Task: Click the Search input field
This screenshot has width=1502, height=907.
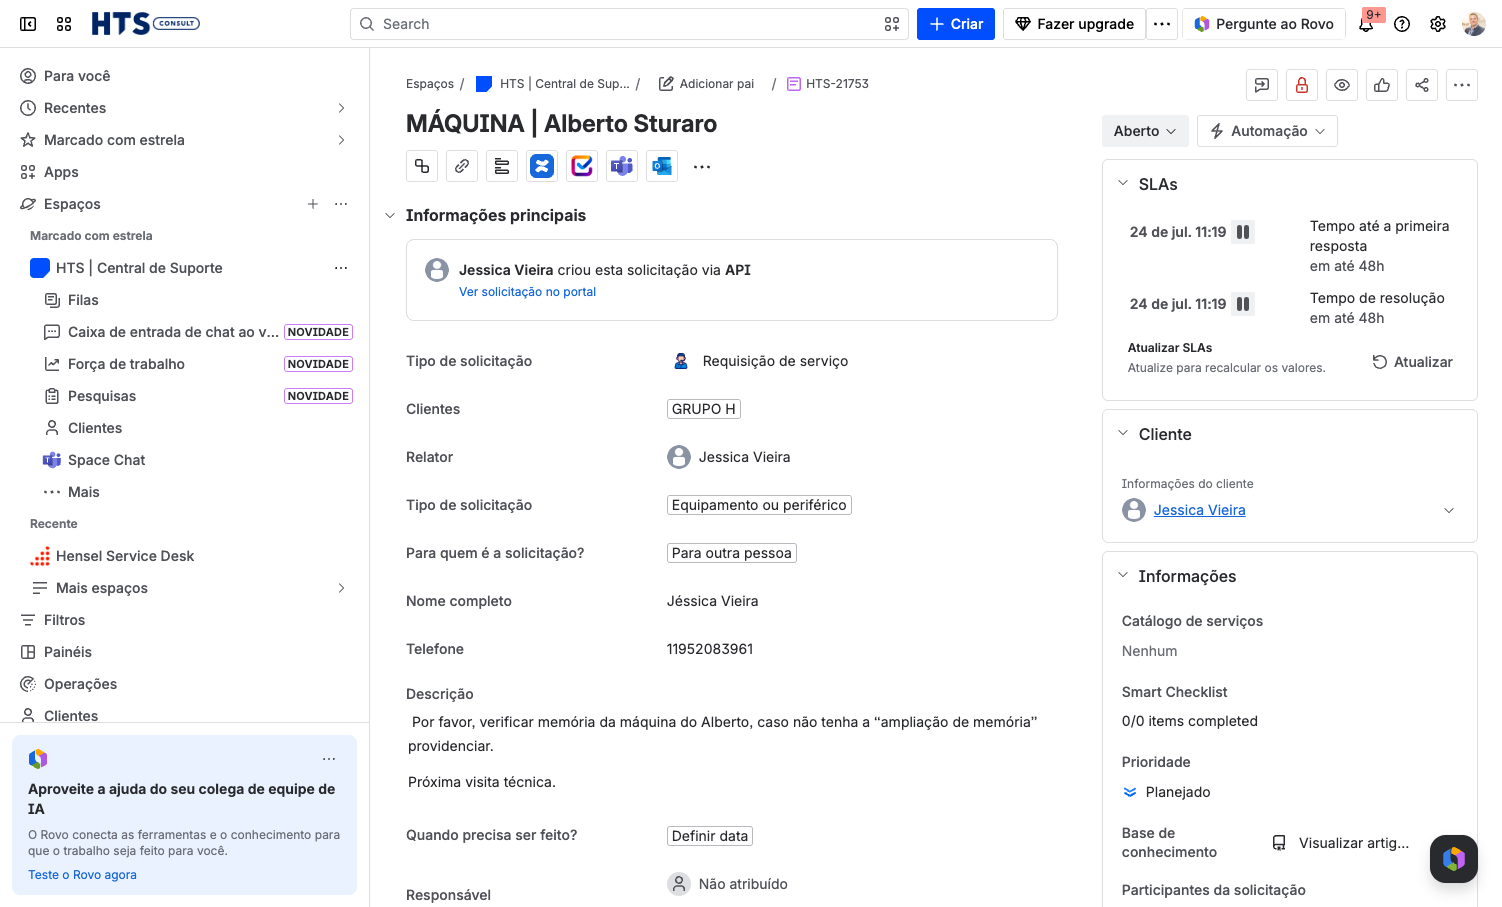Action: pos(629,24)
